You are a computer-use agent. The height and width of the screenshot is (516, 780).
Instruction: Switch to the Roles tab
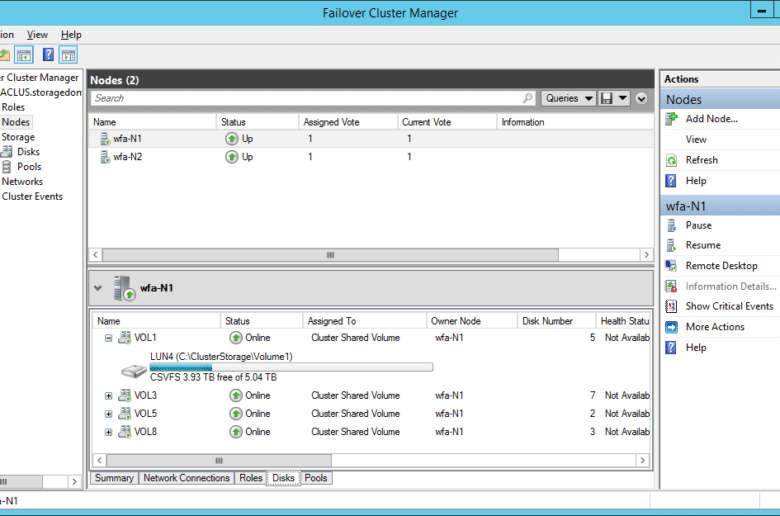(251, 478)
